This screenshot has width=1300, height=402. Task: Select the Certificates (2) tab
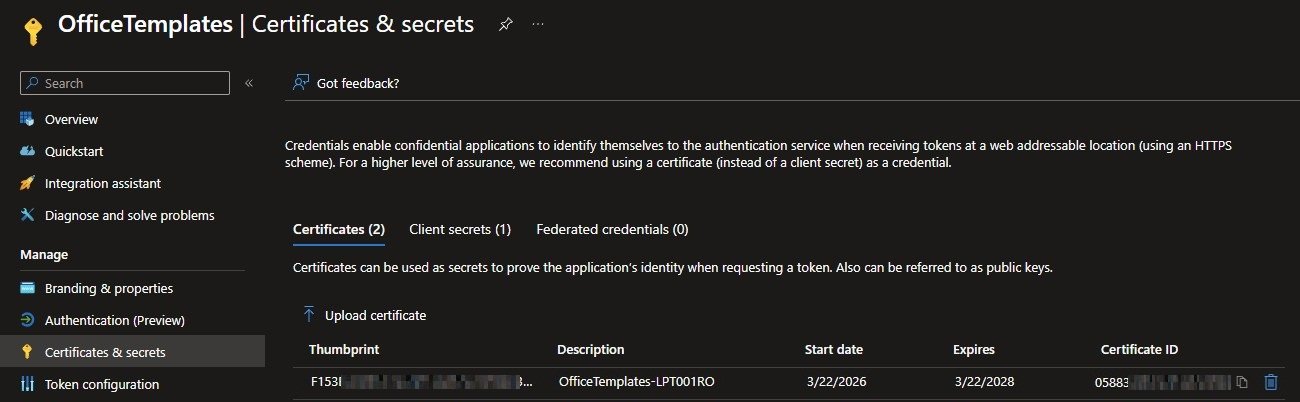[339, 229]
